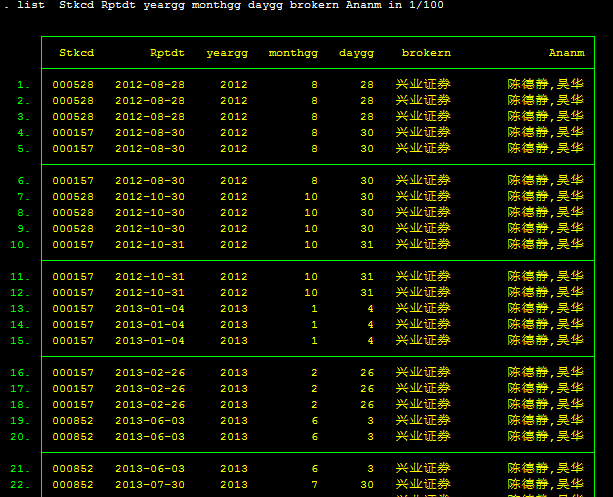
Task: Click Ananm 陈德静,吴华 in row 10
Action: click(x=545, y=244)
